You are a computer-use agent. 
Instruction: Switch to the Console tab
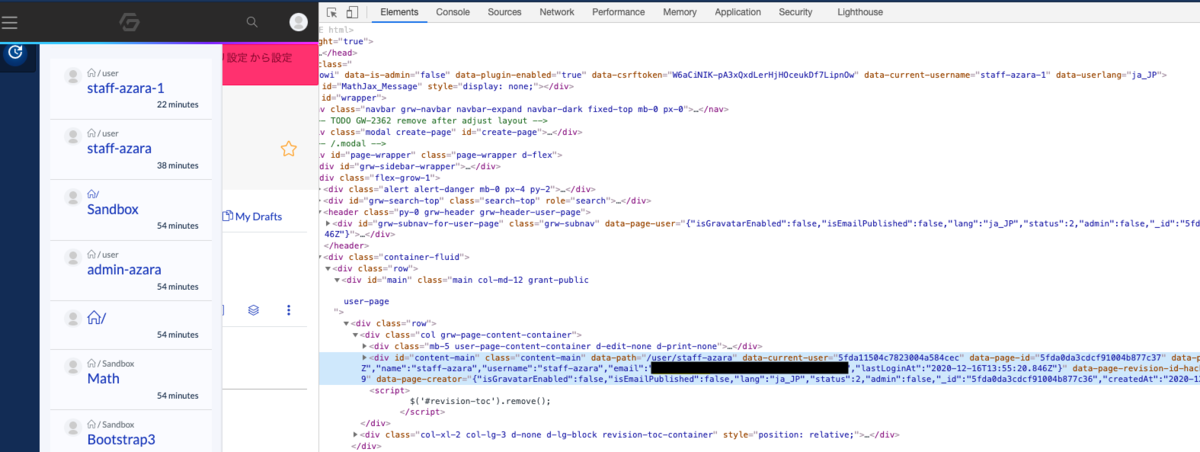(453, 12)
